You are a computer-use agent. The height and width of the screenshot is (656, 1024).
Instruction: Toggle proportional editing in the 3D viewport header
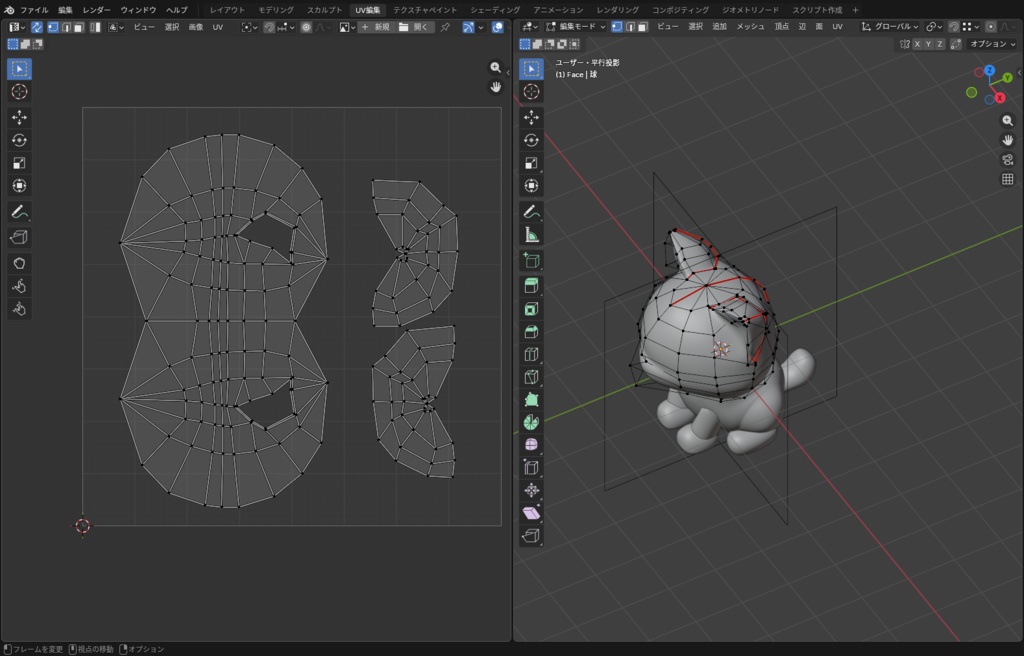click(990, 27)
